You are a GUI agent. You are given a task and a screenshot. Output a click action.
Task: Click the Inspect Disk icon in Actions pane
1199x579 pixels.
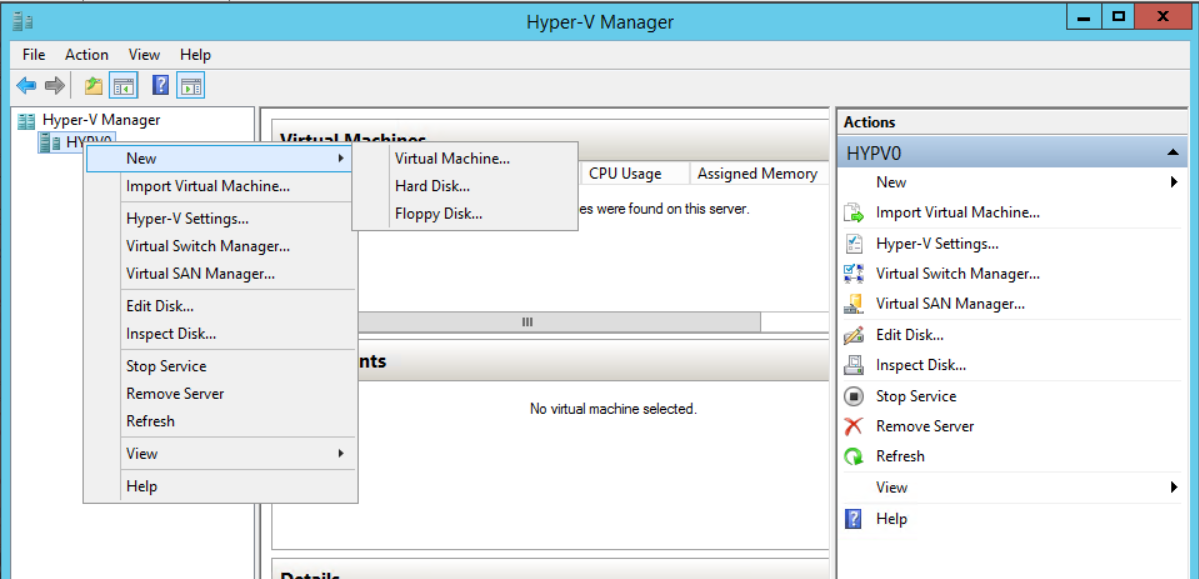[853, 365]
